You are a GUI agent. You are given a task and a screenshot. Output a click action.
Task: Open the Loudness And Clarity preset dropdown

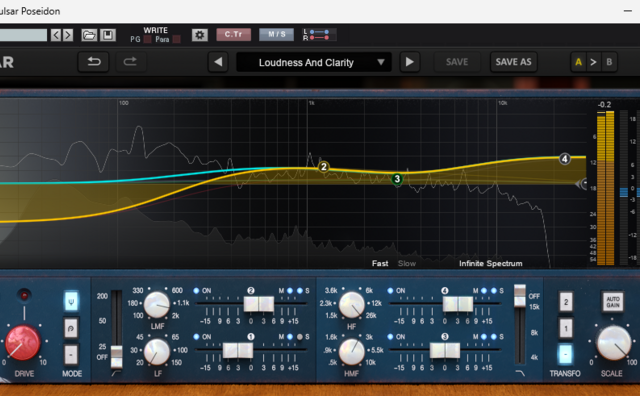point(314,62)
